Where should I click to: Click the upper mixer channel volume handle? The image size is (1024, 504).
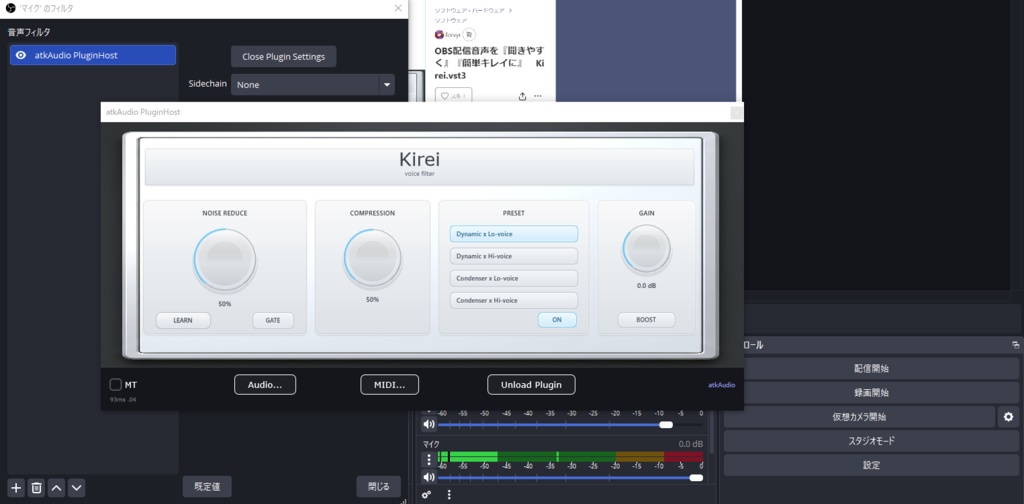pos(666,425)
